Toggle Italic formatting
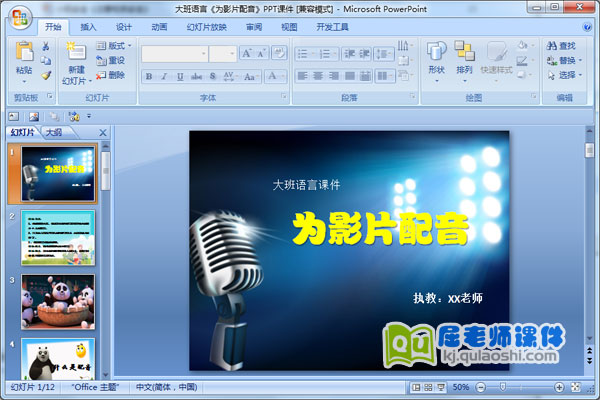Viewport: 600px width, 400px height. coord(164,76)
